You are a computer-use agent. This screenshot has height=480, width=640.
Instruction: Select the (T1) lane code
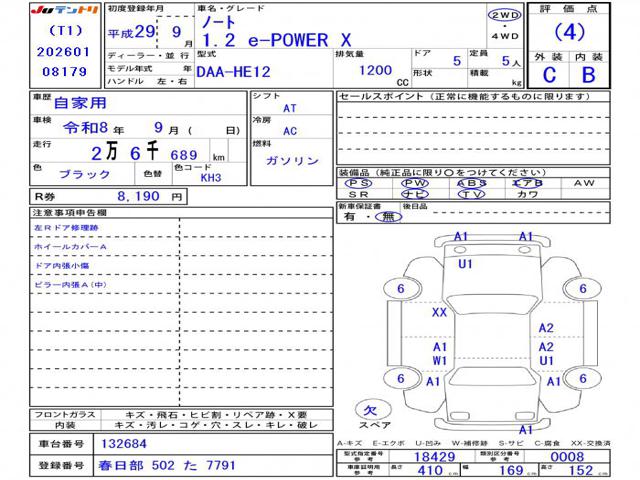click(65, 31)
